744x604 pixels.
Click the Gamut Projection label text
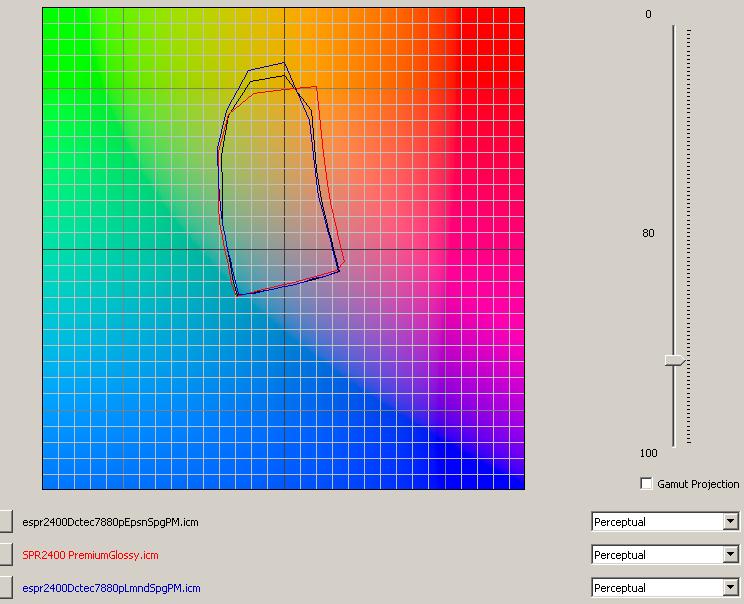click(698, 484)
